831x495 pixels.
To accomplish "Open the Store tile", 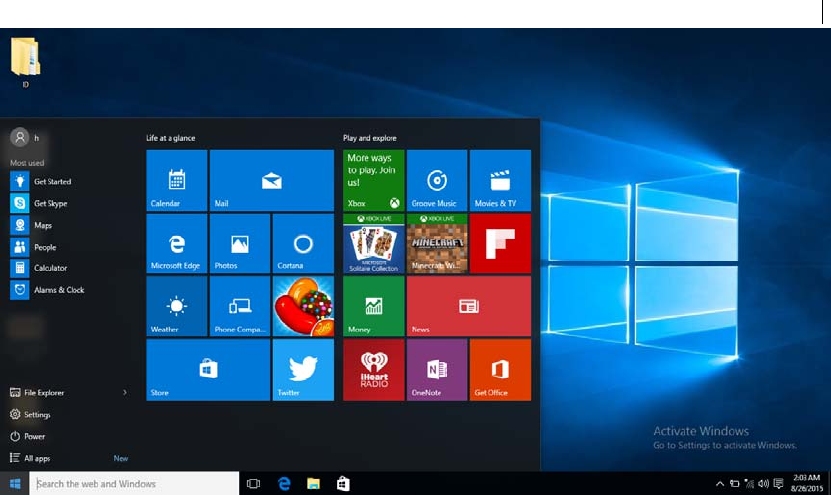I will [208, 369].
